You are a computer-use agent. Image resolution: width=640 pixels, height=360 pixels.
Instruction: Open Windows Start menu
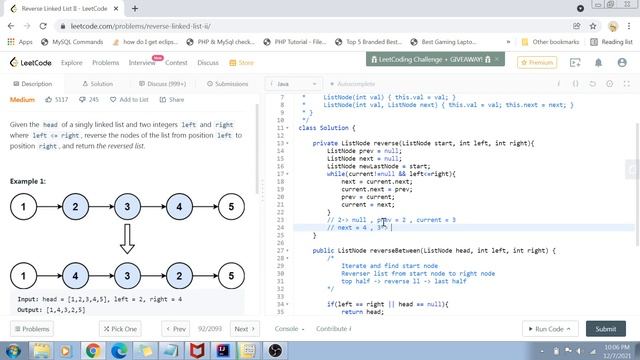point(13,351)
